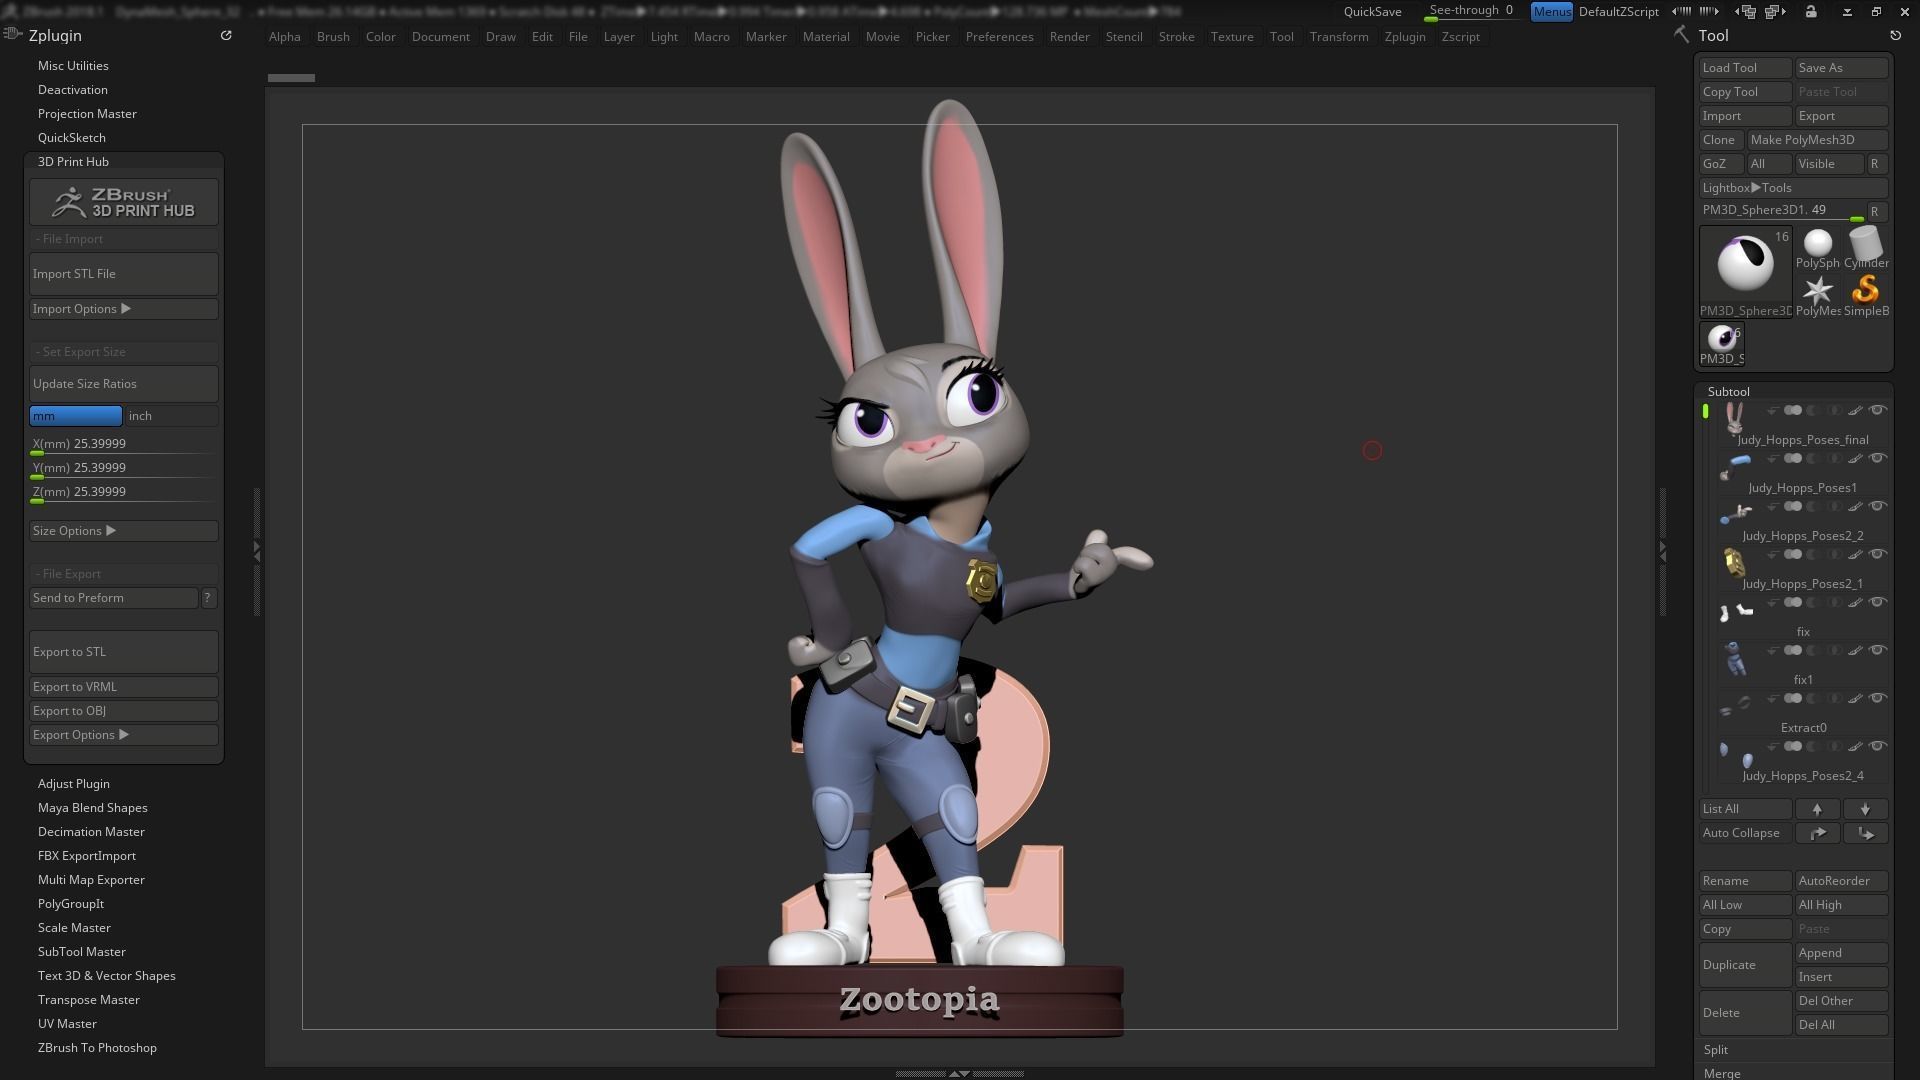This screenshot has height=1080, width=1920.
Task: Click the paintbrush icon on fix1 subtool
Action: (1855, 651)
